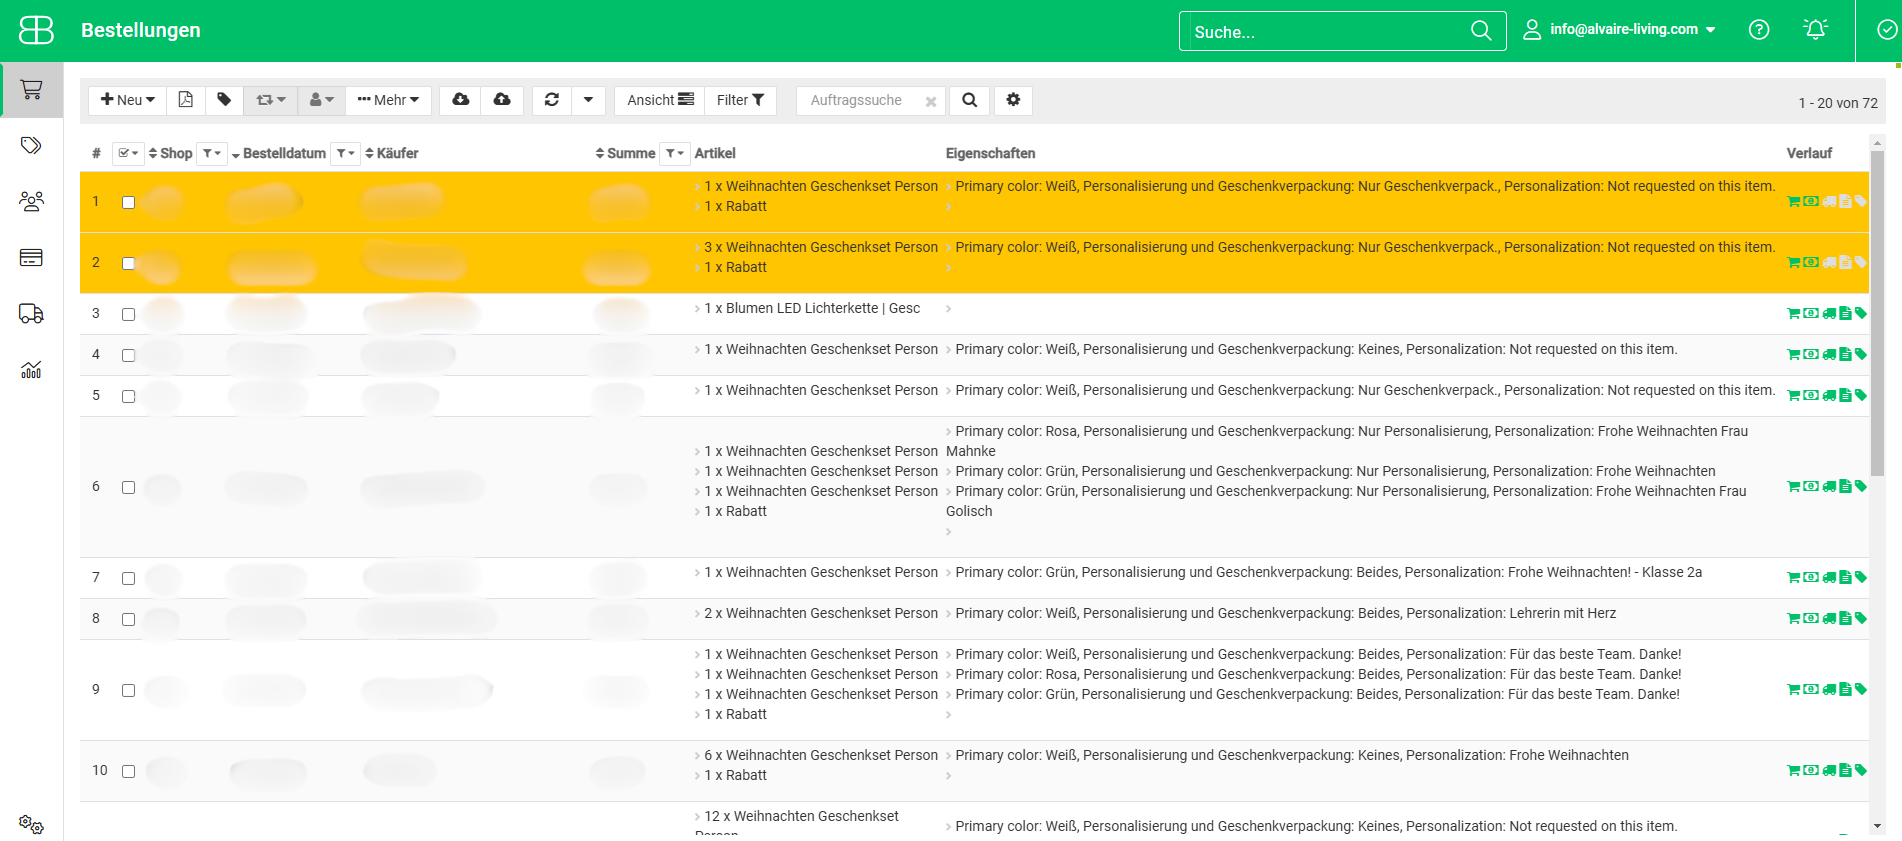The width and height of the screenshot is (1902, 841).
Task: Click '2 x Weihnachten Geschenkset Person' in order 8
Action: point(821,613)
